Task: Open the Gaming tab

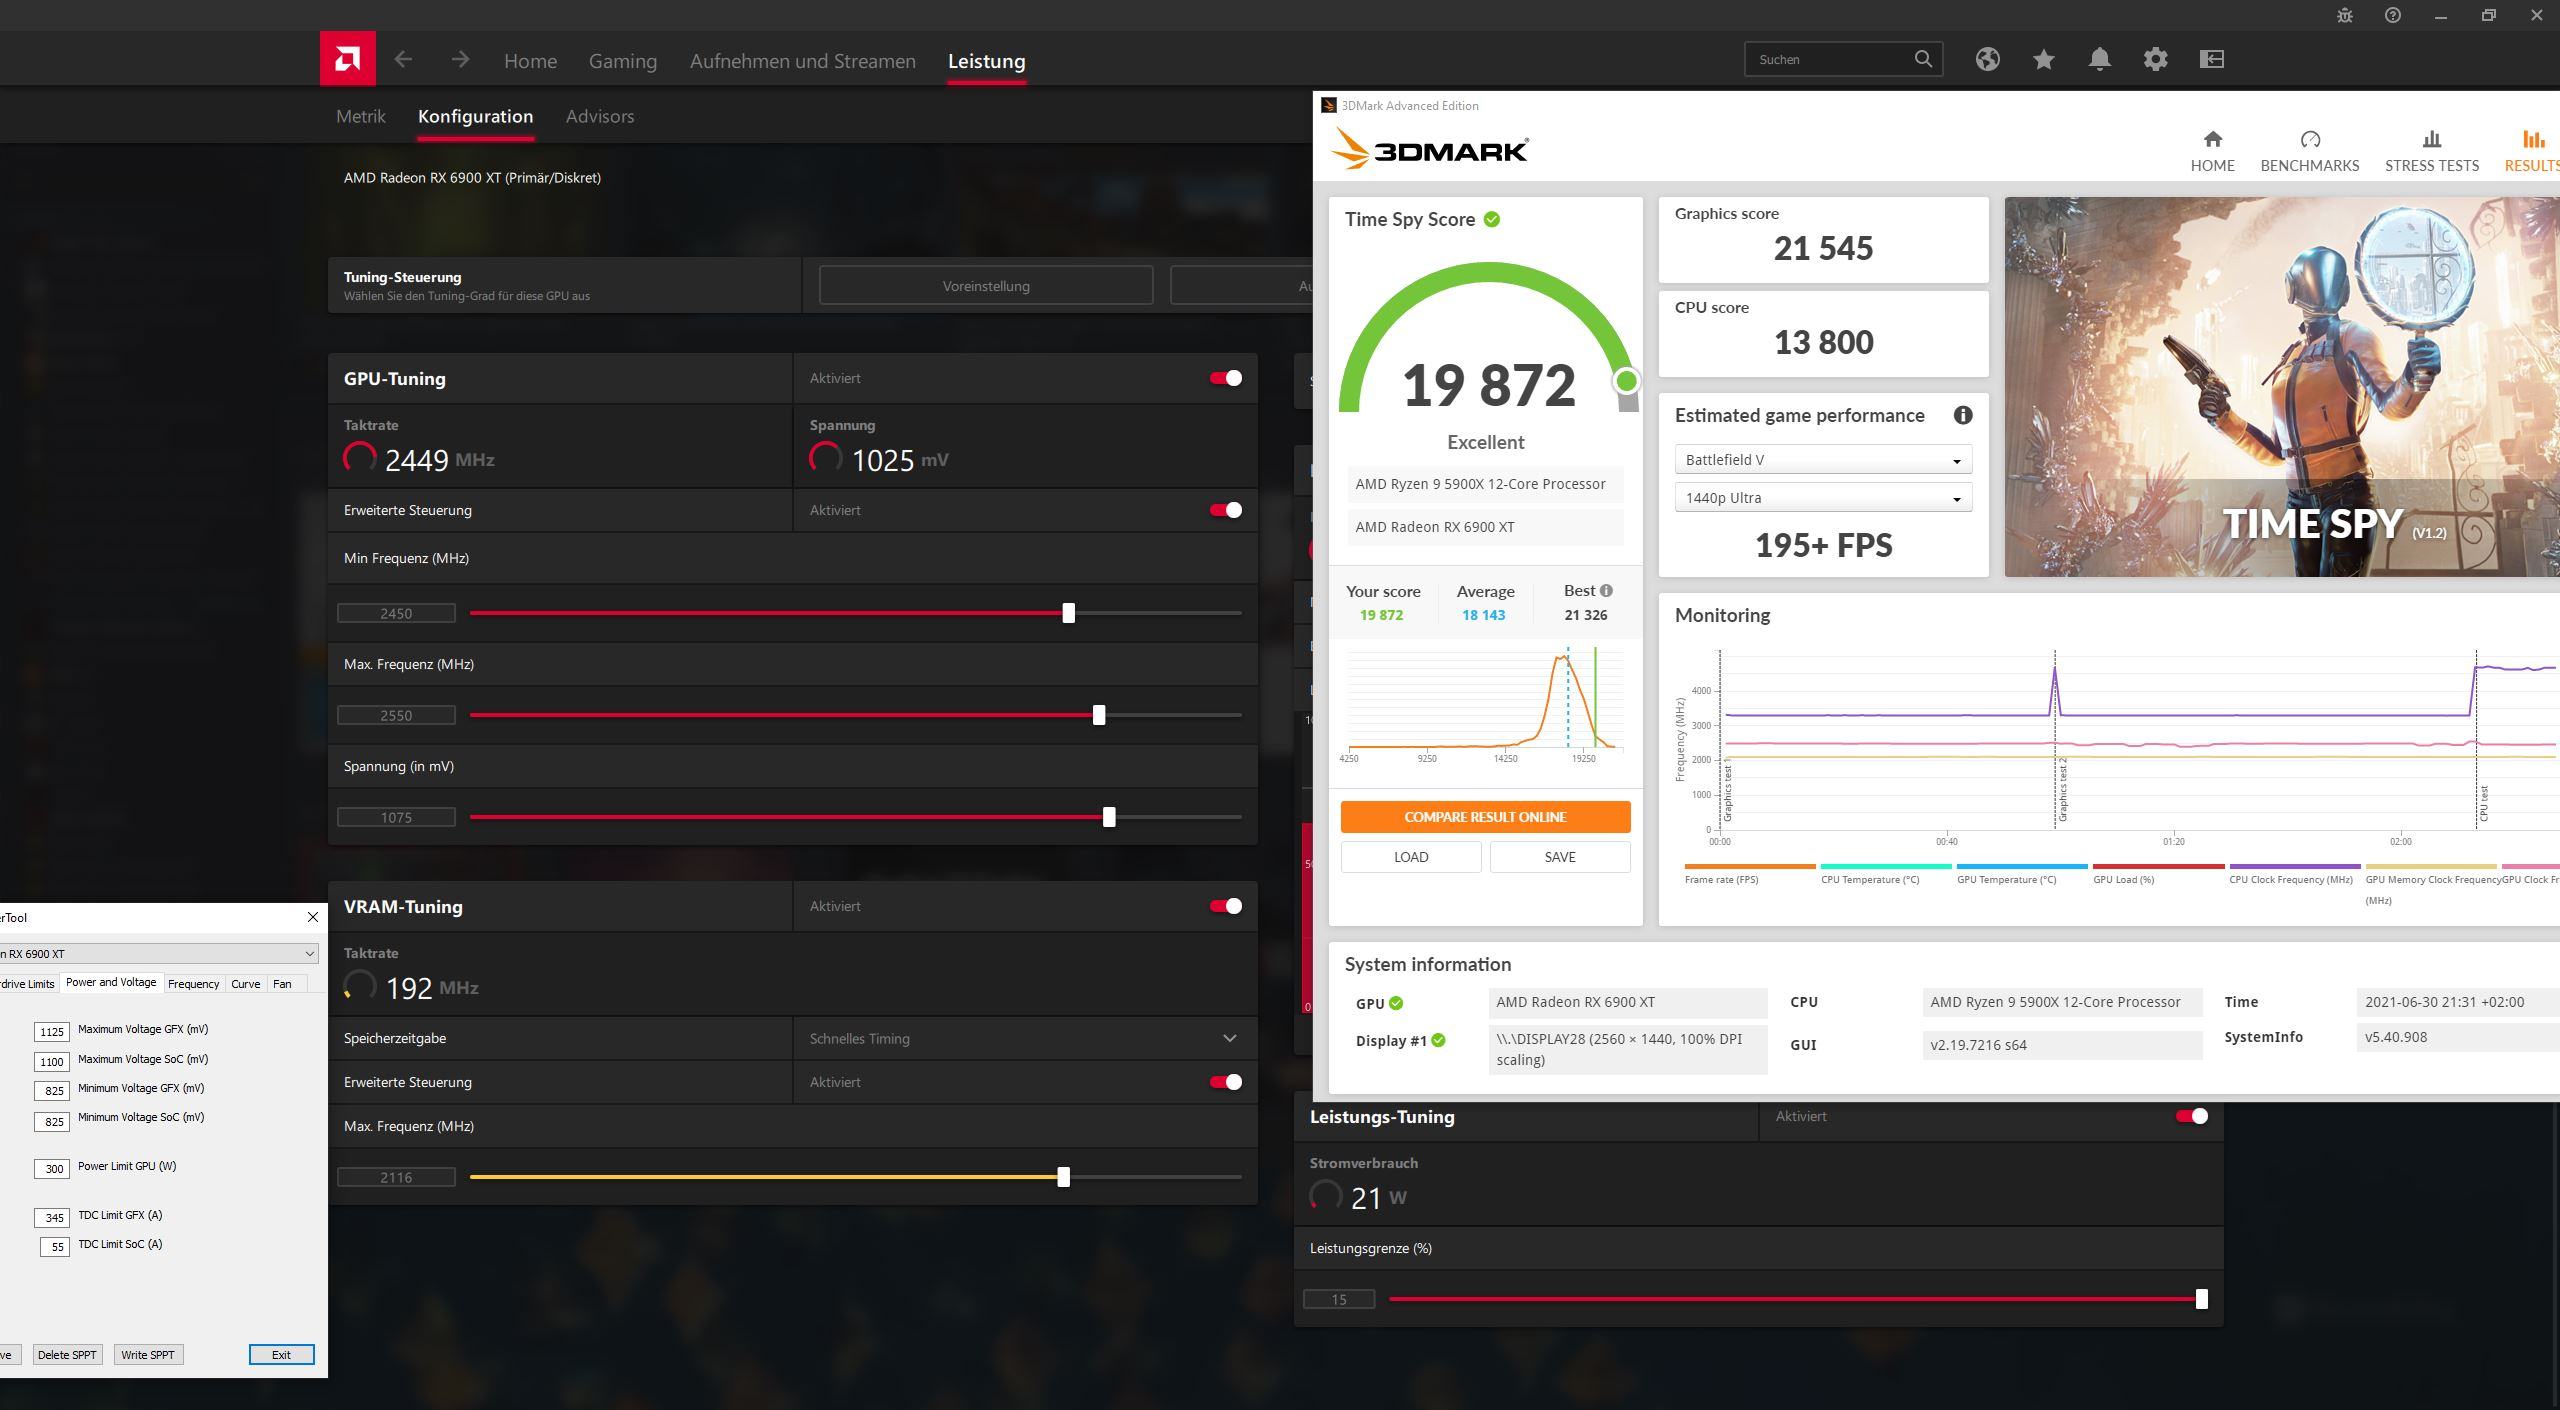Action: pyautogui.click(x=623, y=61)
